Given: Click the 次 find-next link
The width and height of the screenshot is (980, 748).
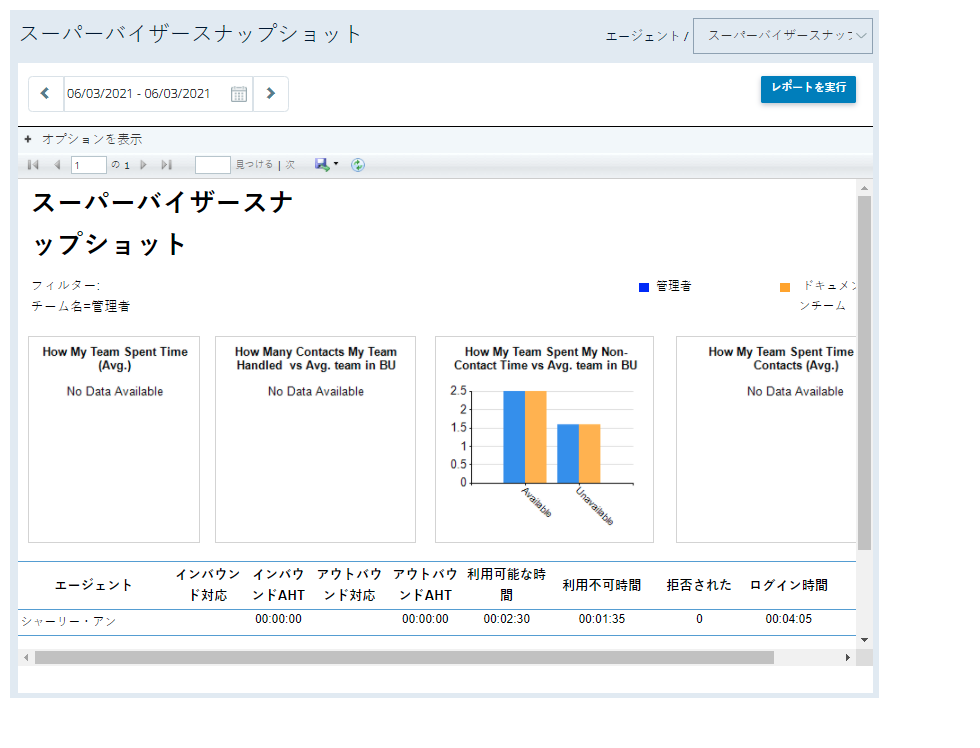Looking at the screenshot, I should pos(290,164).
